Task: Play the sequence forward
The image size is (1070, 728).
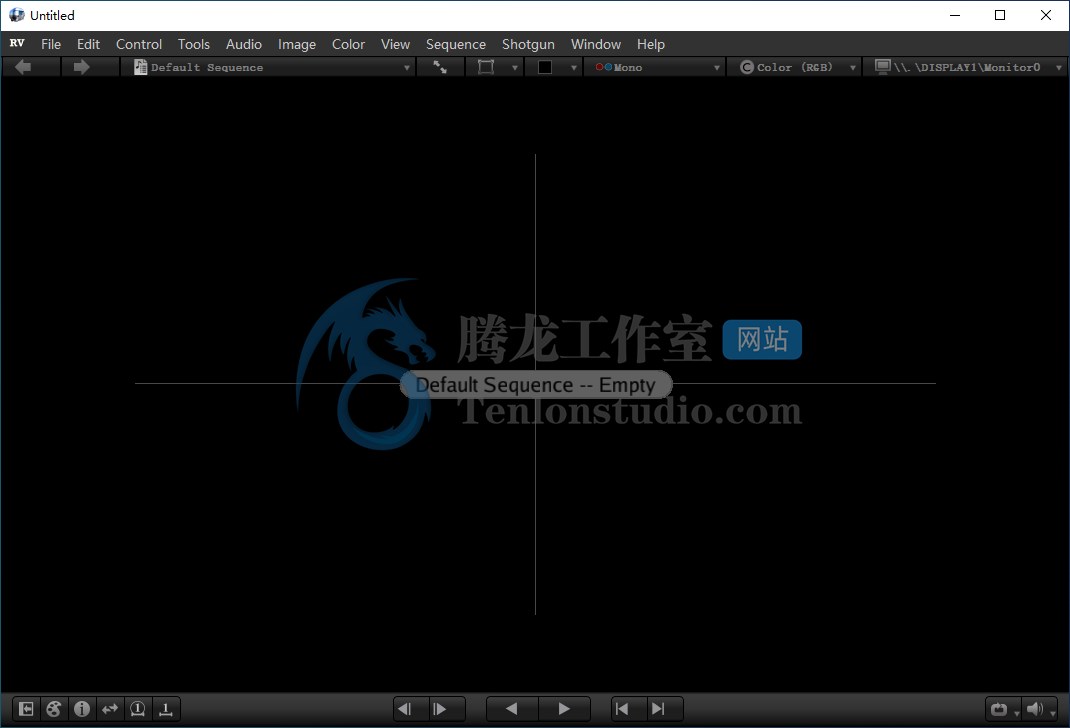Action: click(564, 709)
